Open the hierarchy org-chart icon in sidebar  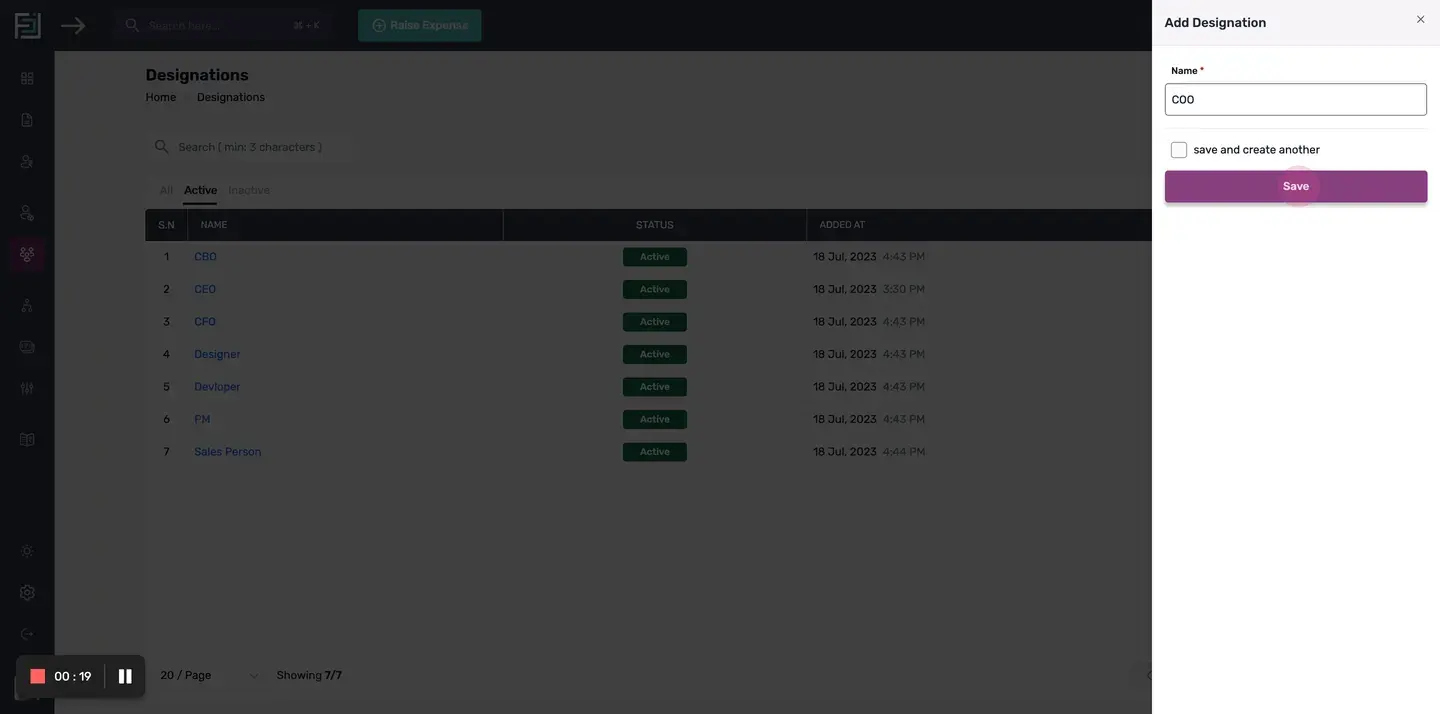coord(27,305)
